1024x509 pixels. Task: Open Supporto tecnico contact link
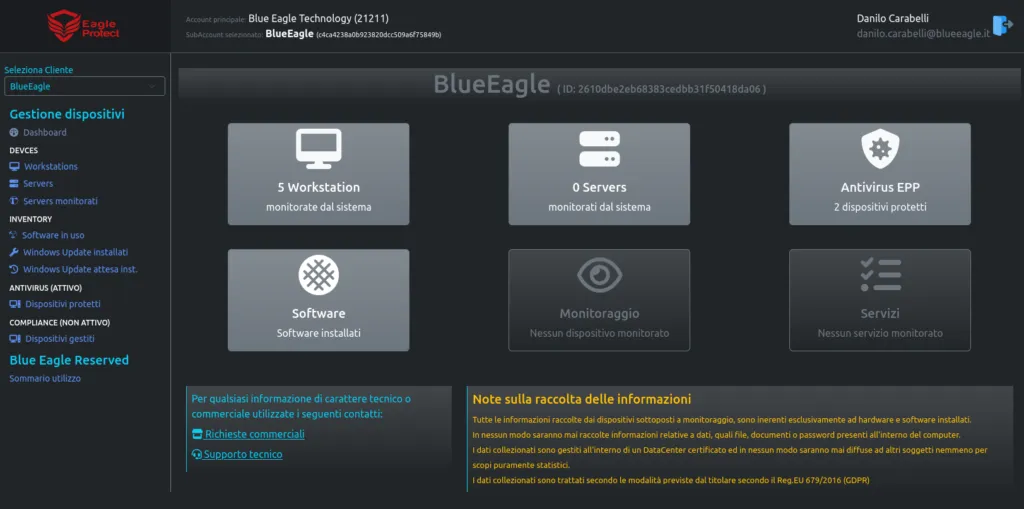coord(243,454)
